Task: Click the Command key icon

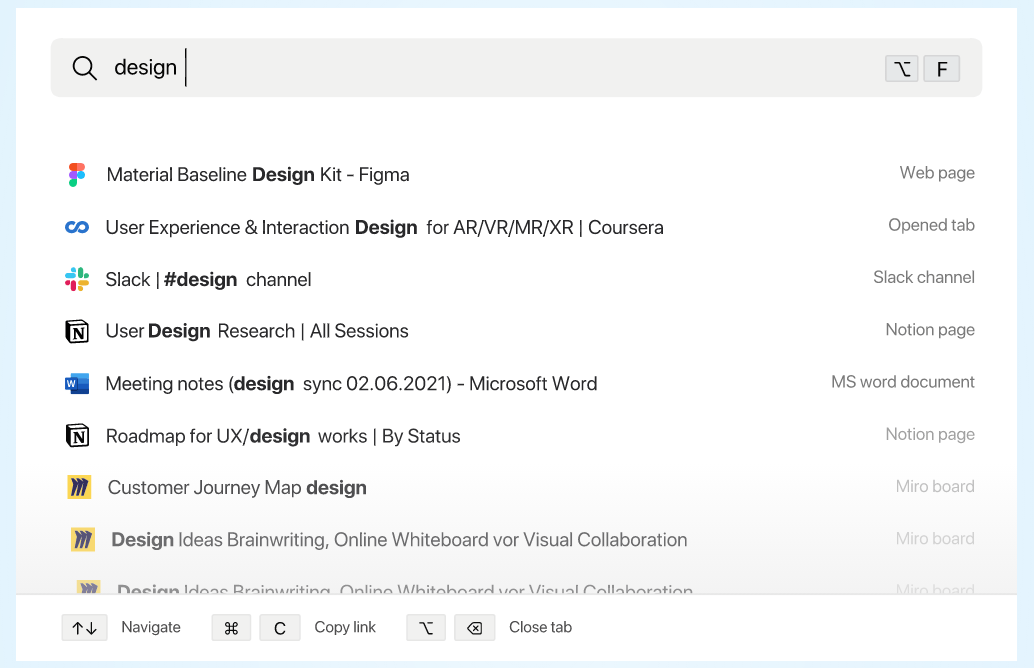Action: (231, 628)
